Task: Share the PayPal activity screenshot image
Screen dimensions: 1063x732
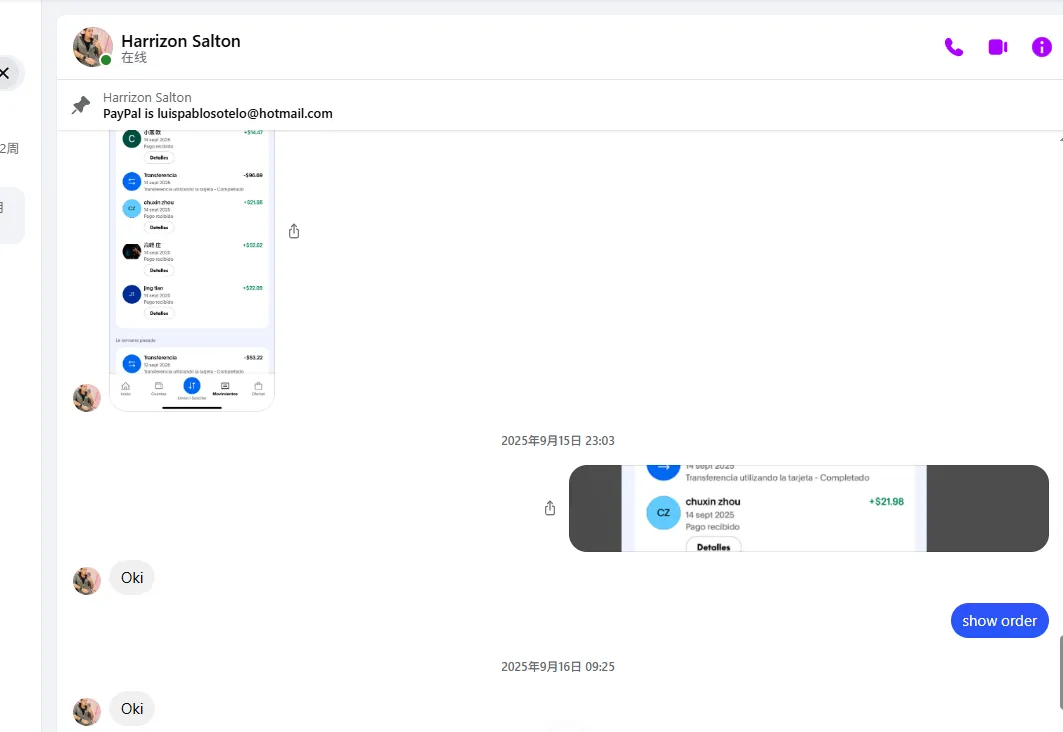Action: 294,231
